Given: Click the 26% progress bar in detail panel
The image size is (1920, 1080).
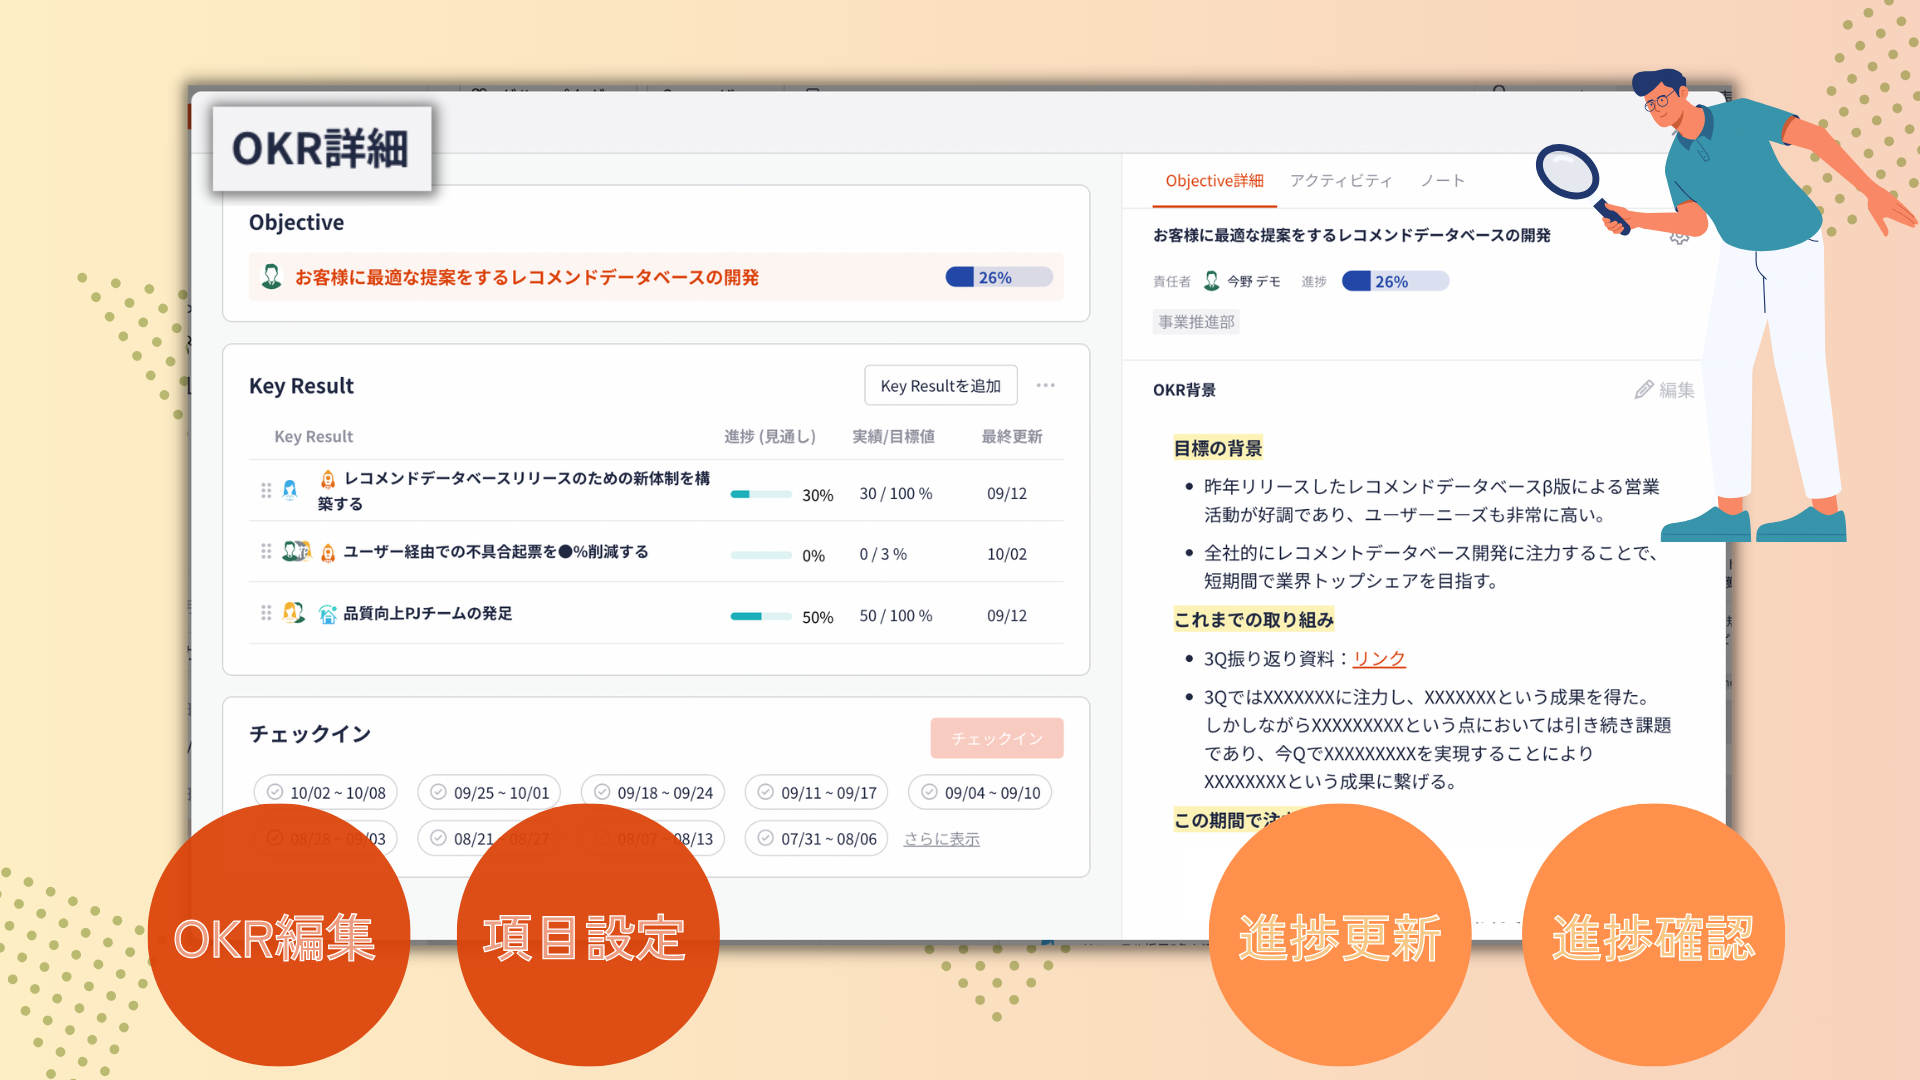Looking at the screenshot, I should point(1395,281).
